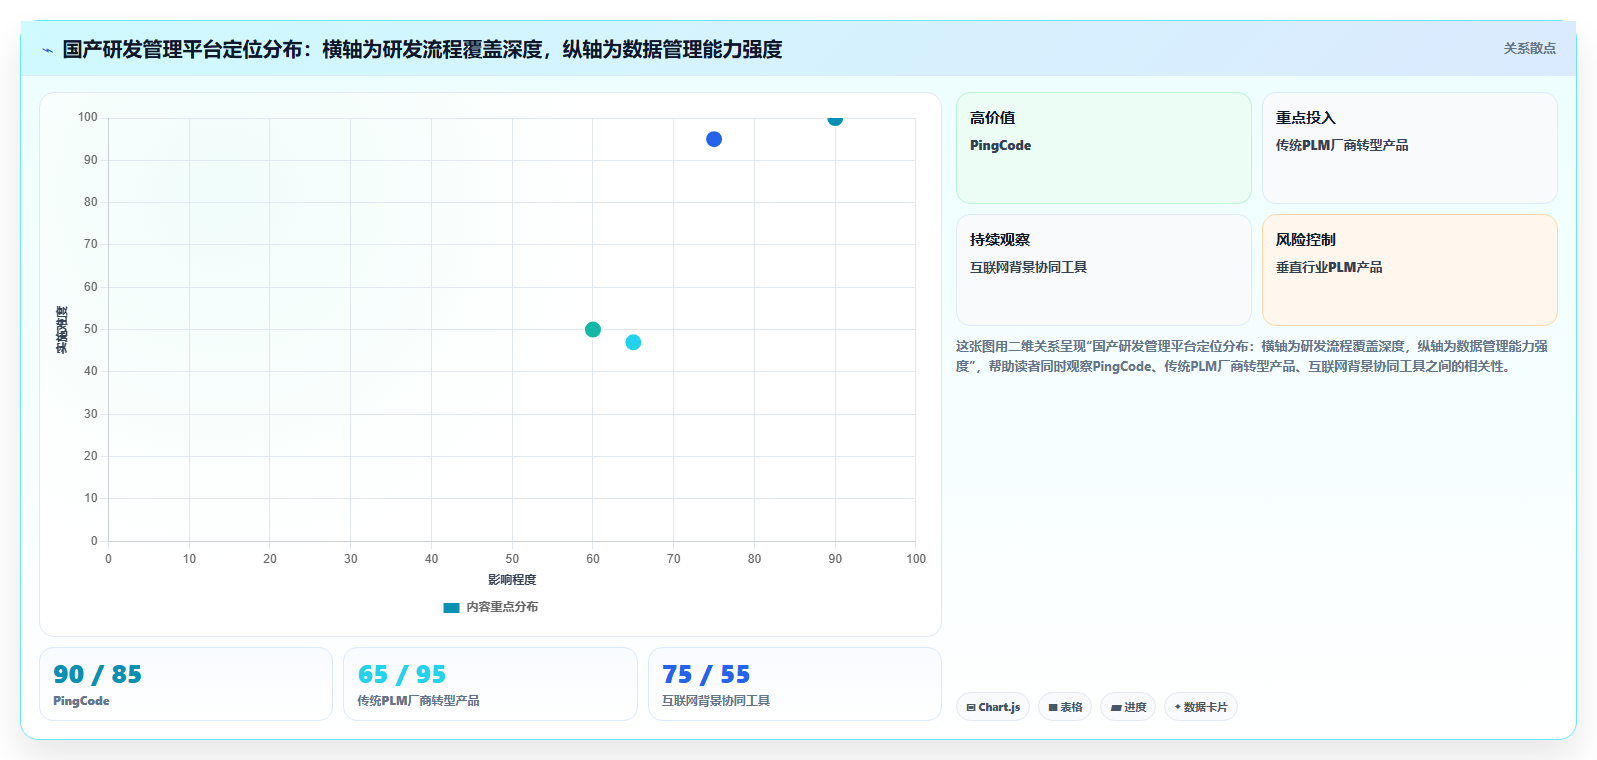The height and width of the screenshot is (760, 1597).
Task: Click the description paragraph starting 这张图用二维关系
Action: click(1252, 356)
